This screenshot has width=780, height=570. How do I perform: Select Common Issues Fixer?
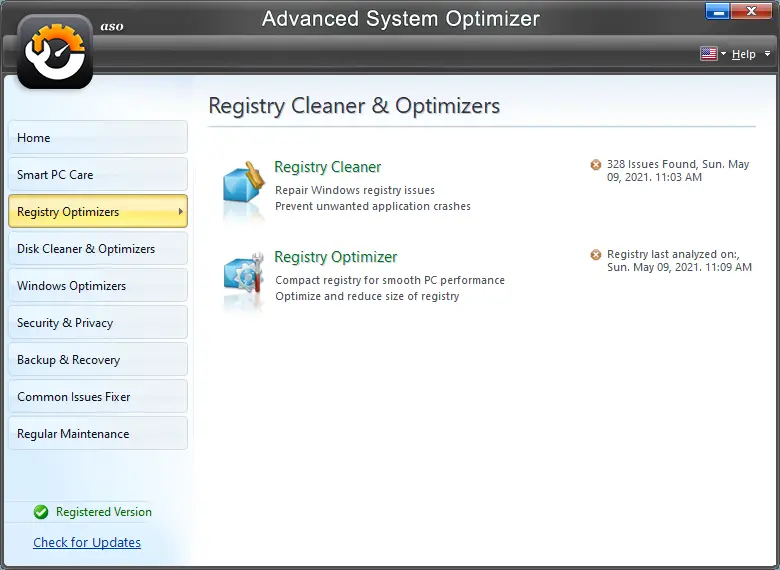click(98, 396)
